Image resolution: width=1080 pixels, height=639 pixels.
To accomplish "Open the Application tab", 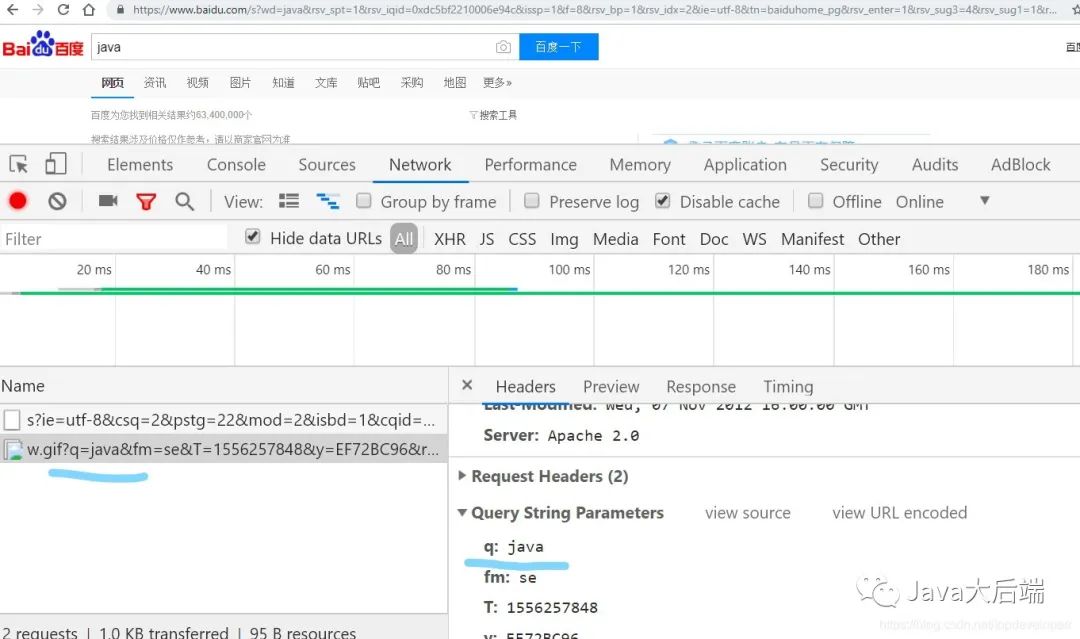I will click(x=745, y=165).
